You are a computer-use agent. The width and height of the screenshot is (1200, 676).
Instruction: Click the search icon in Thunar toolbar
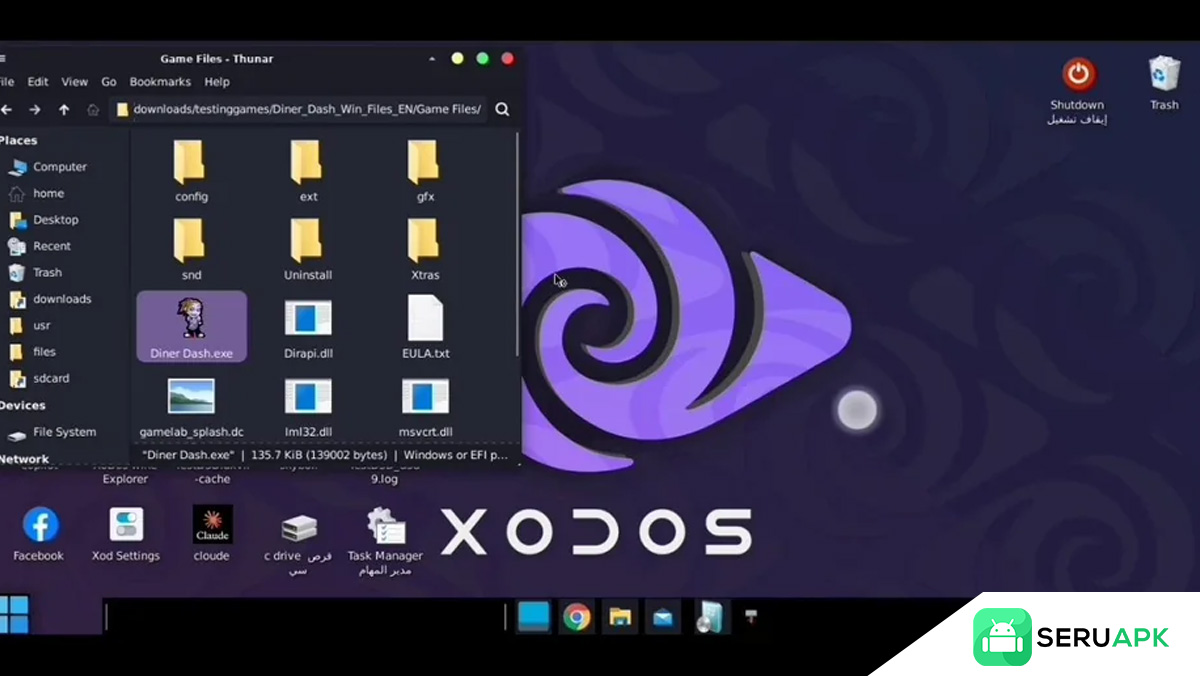point(502,110)
